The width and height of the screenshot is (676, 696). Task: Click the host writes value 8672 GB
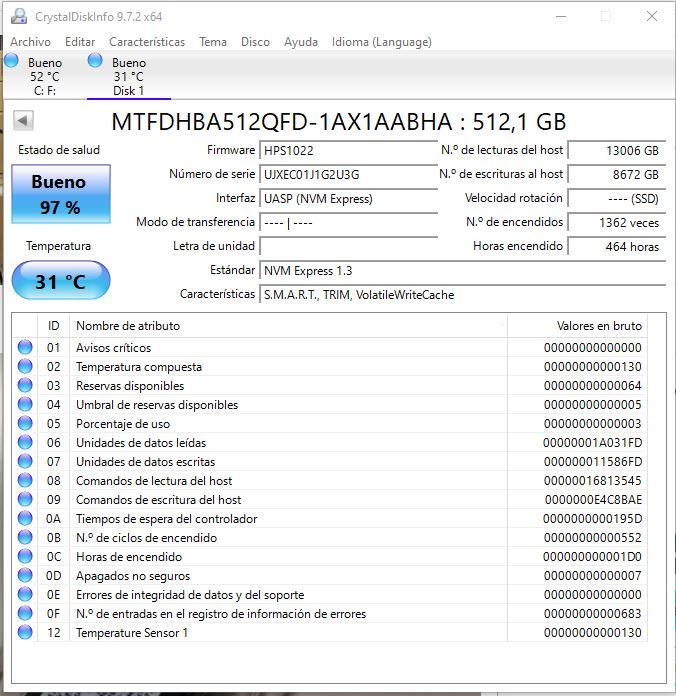click(617, 174)
